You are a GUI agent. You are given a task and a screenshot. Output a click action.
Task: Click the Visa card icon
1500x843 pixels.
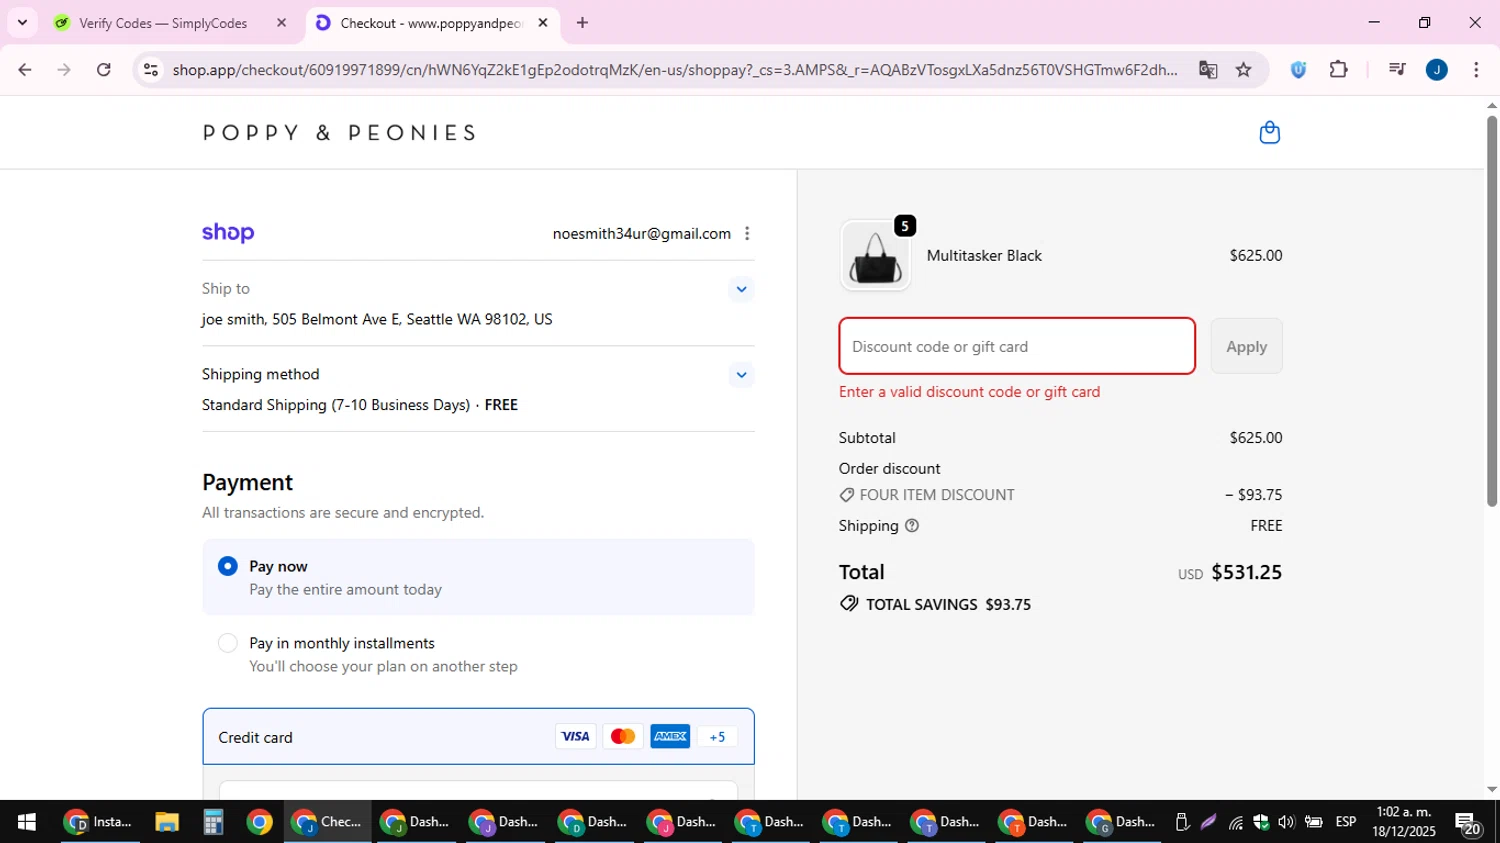pyautogui.click(x=575, y=737)
